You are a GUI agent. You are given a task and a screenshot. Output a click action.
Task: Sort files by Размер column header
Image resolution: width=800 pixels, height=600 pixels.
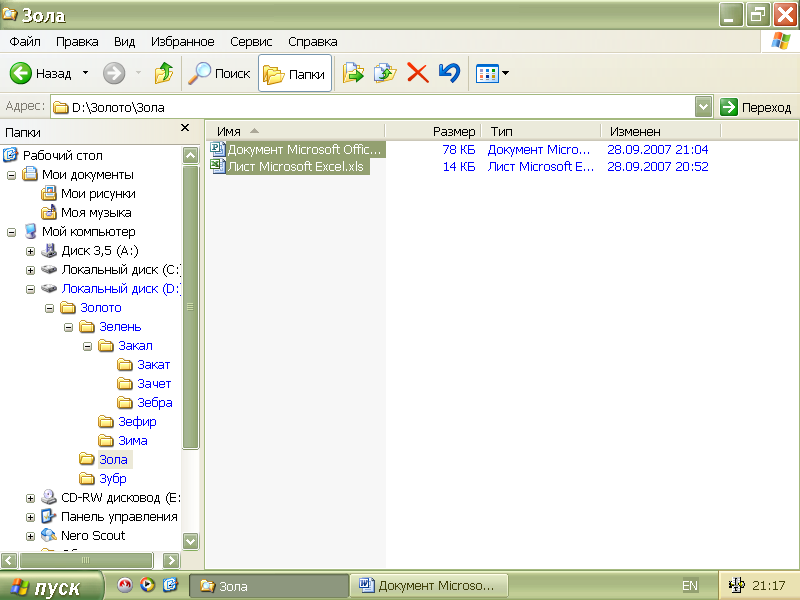point(453,131)
